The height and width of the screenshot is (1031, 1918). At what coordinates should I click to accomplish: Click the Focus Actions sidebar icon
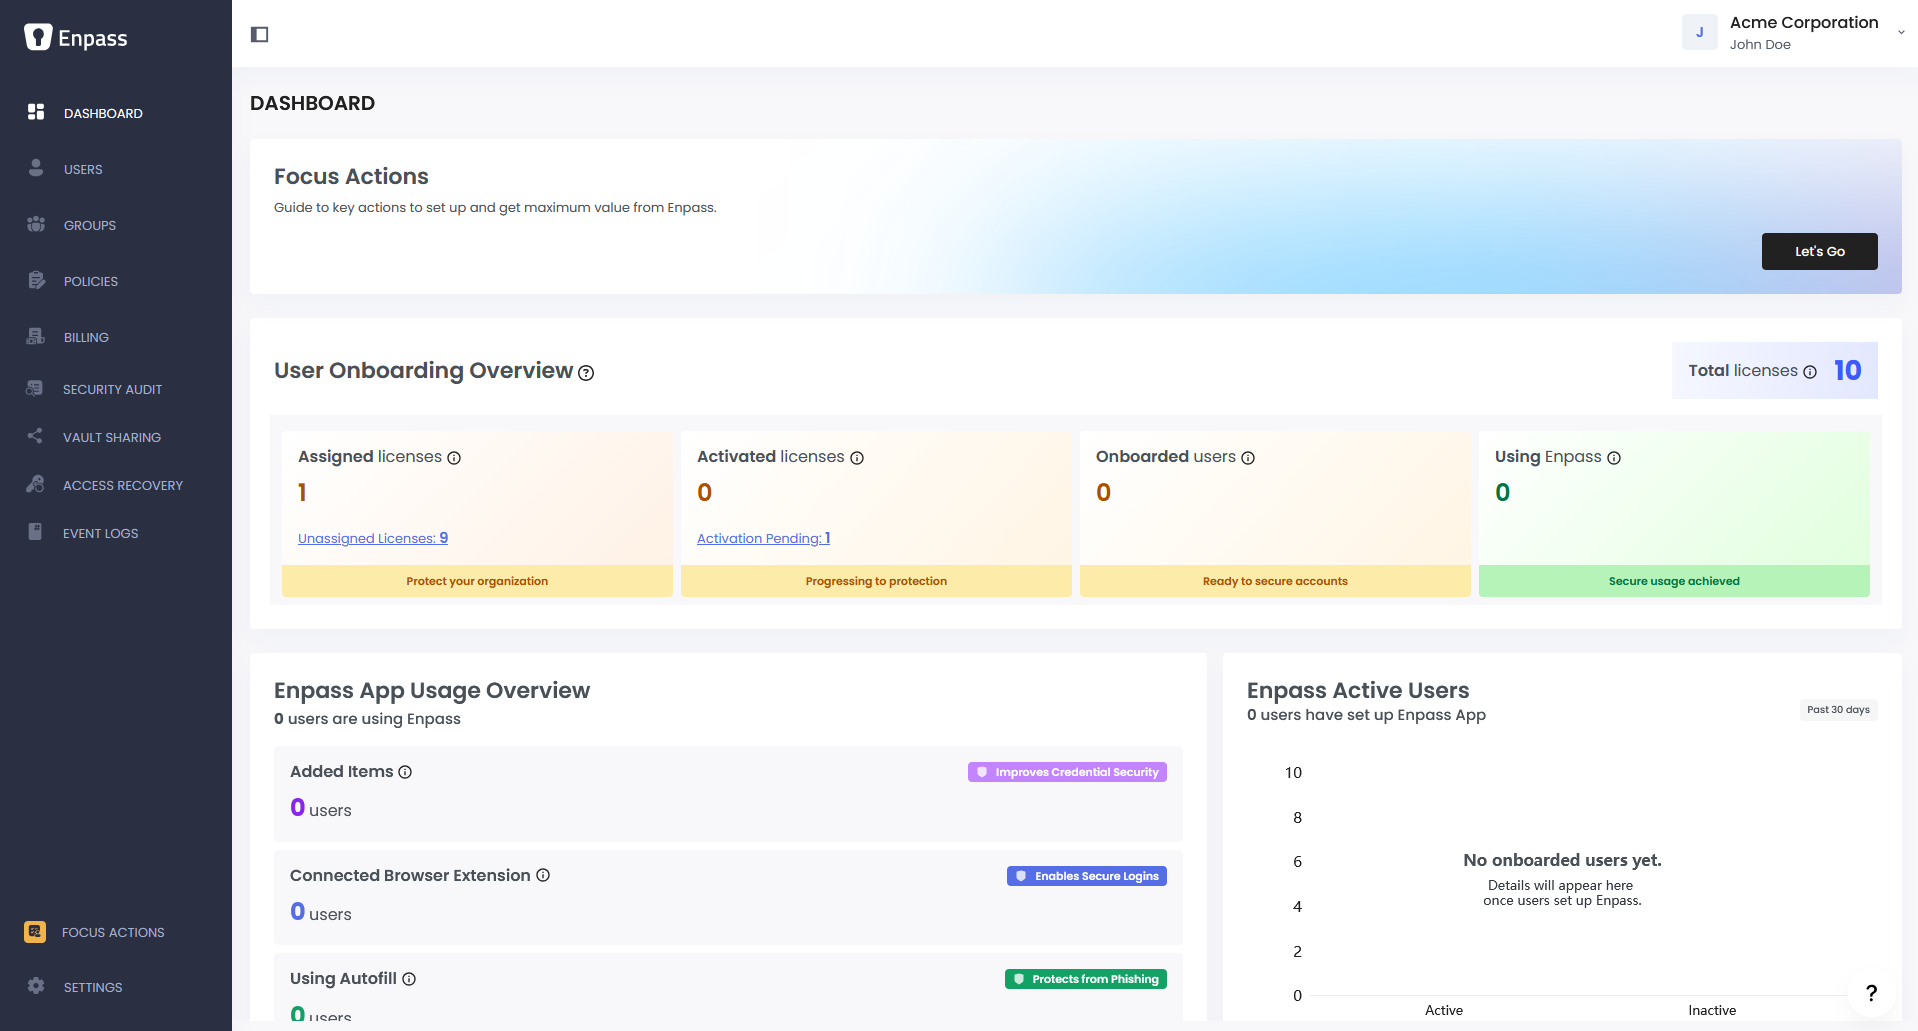pos(35,932)
